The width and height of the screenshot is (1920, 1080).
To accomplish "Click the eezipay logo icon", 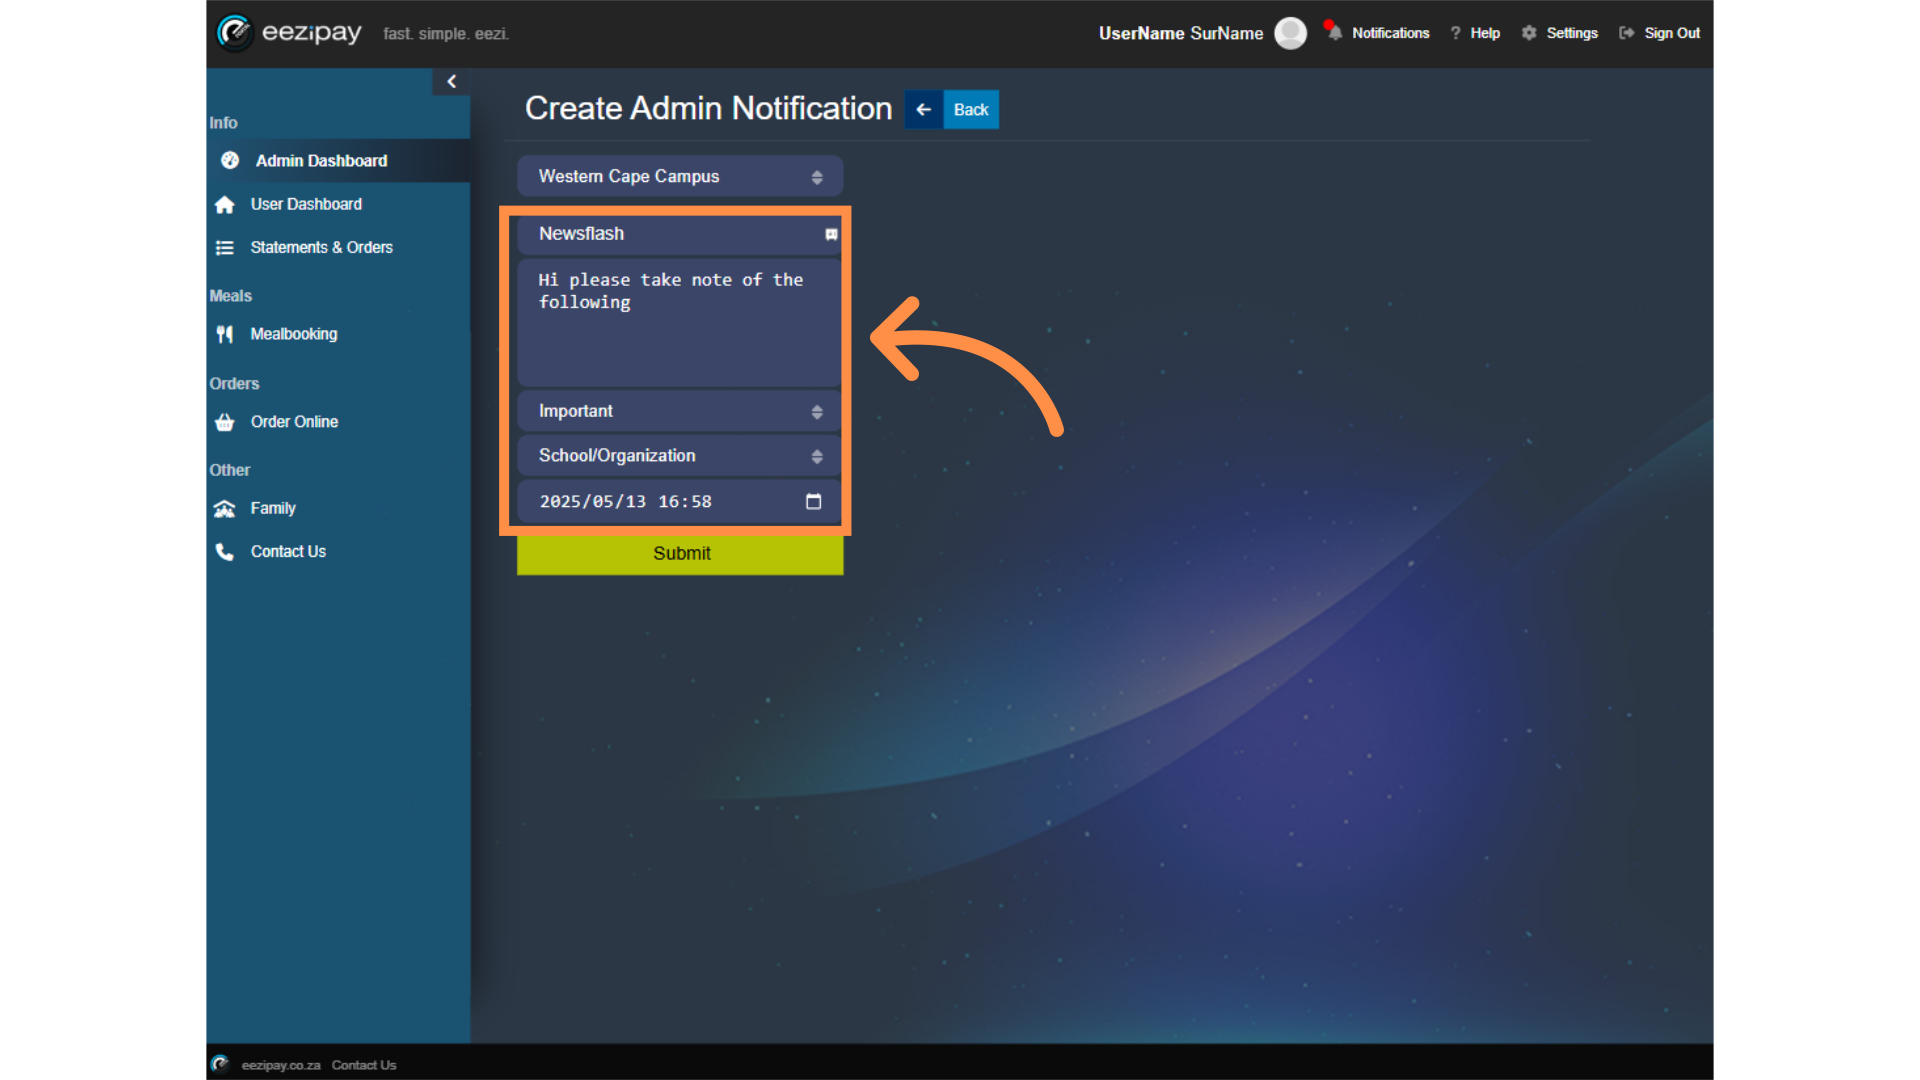I will click(x=235, y=32).
